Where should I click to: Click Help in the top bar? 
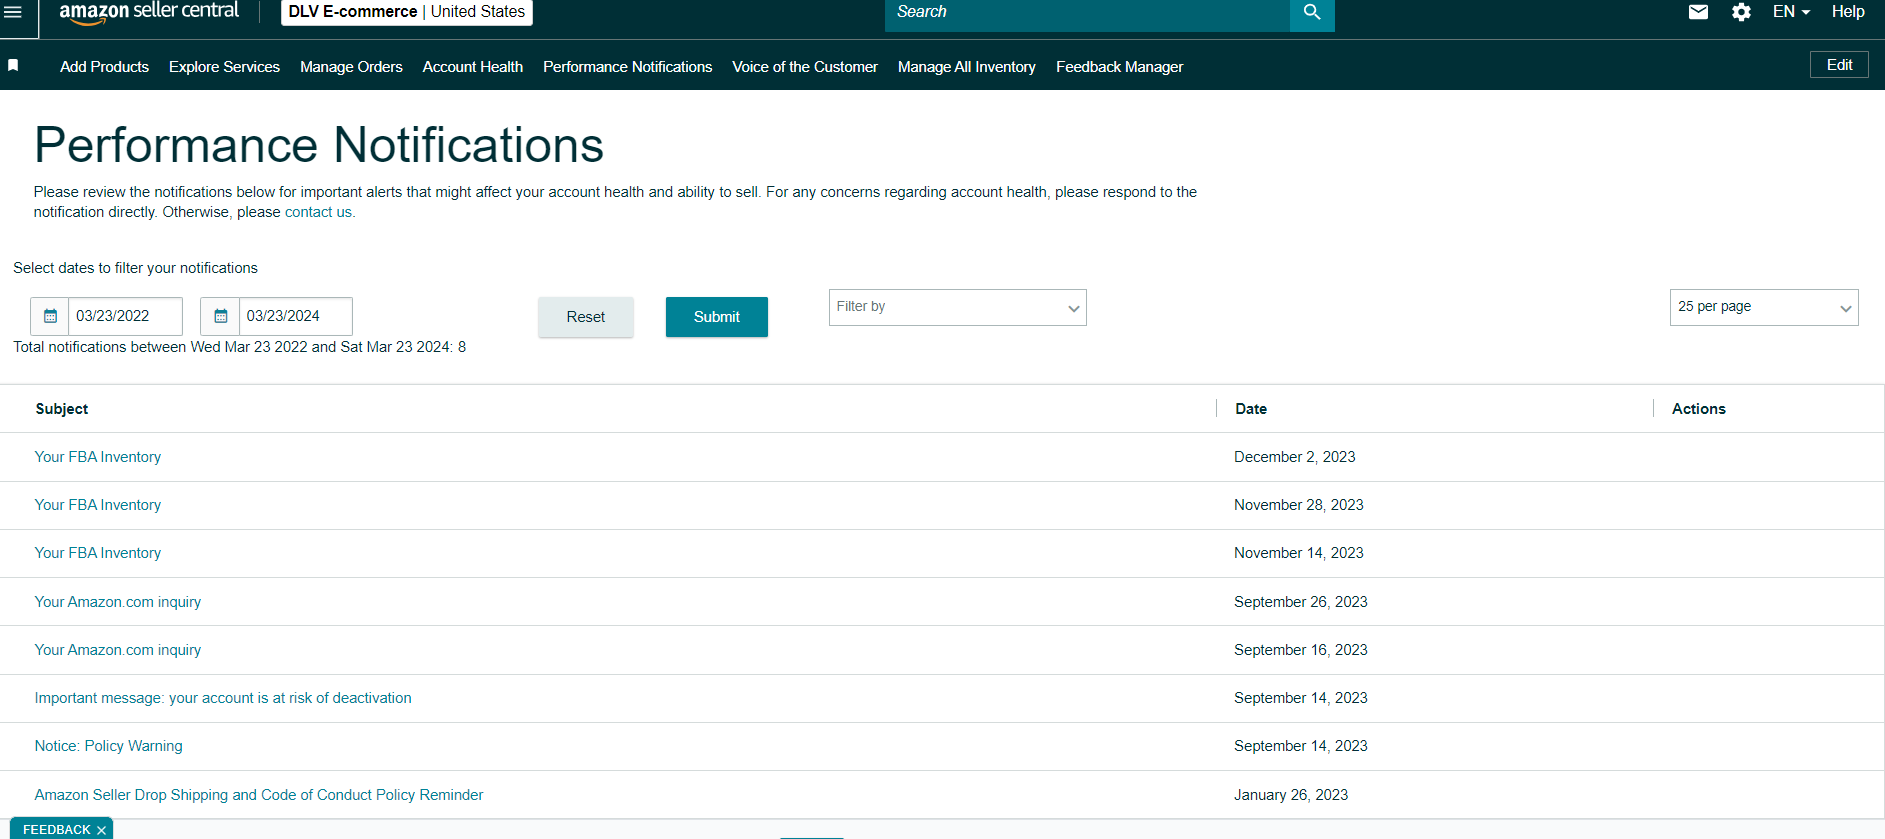1848,12
